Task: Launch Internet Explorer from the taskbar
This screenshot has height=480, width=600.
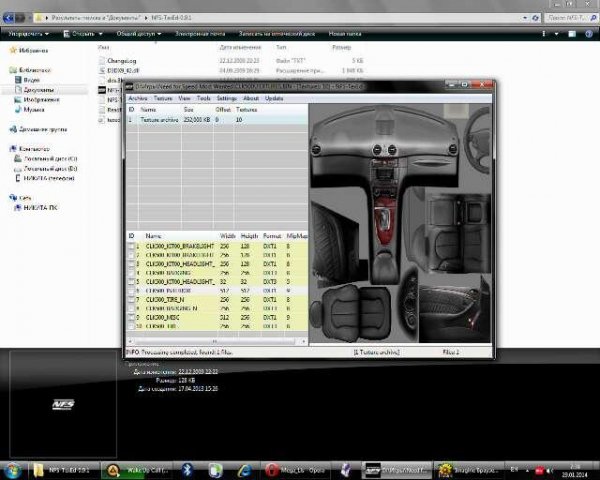Action: coord(245,470)
